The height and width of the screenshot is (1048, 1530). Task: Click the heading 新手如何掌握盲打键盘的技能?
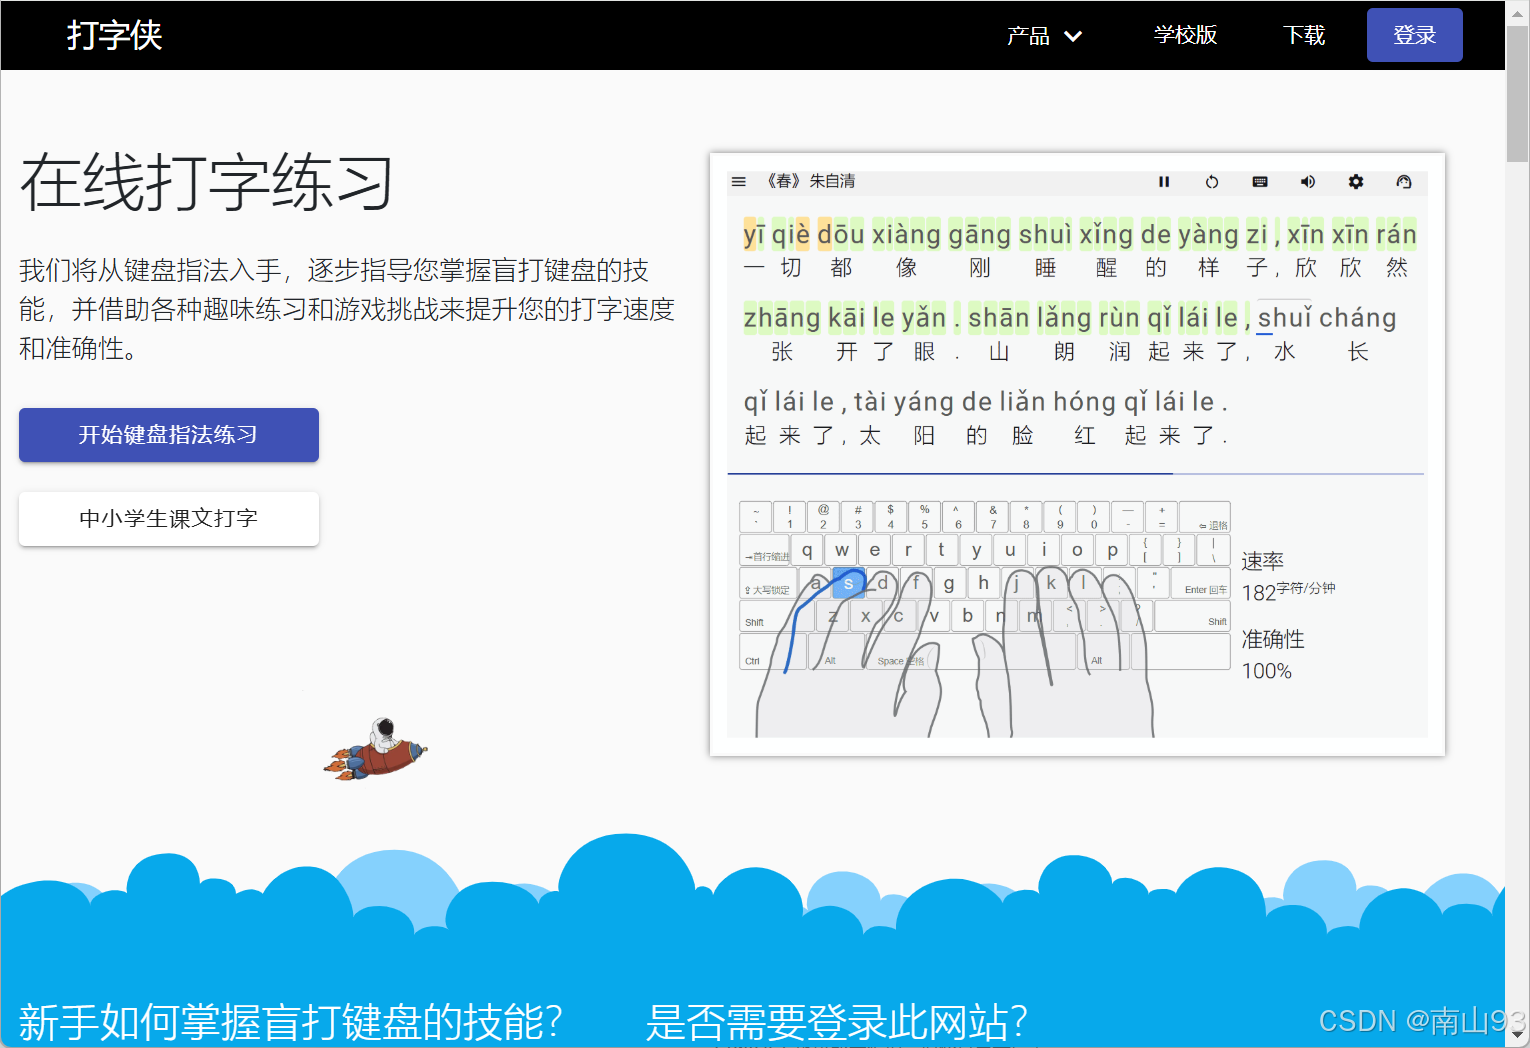(291, 1022)
